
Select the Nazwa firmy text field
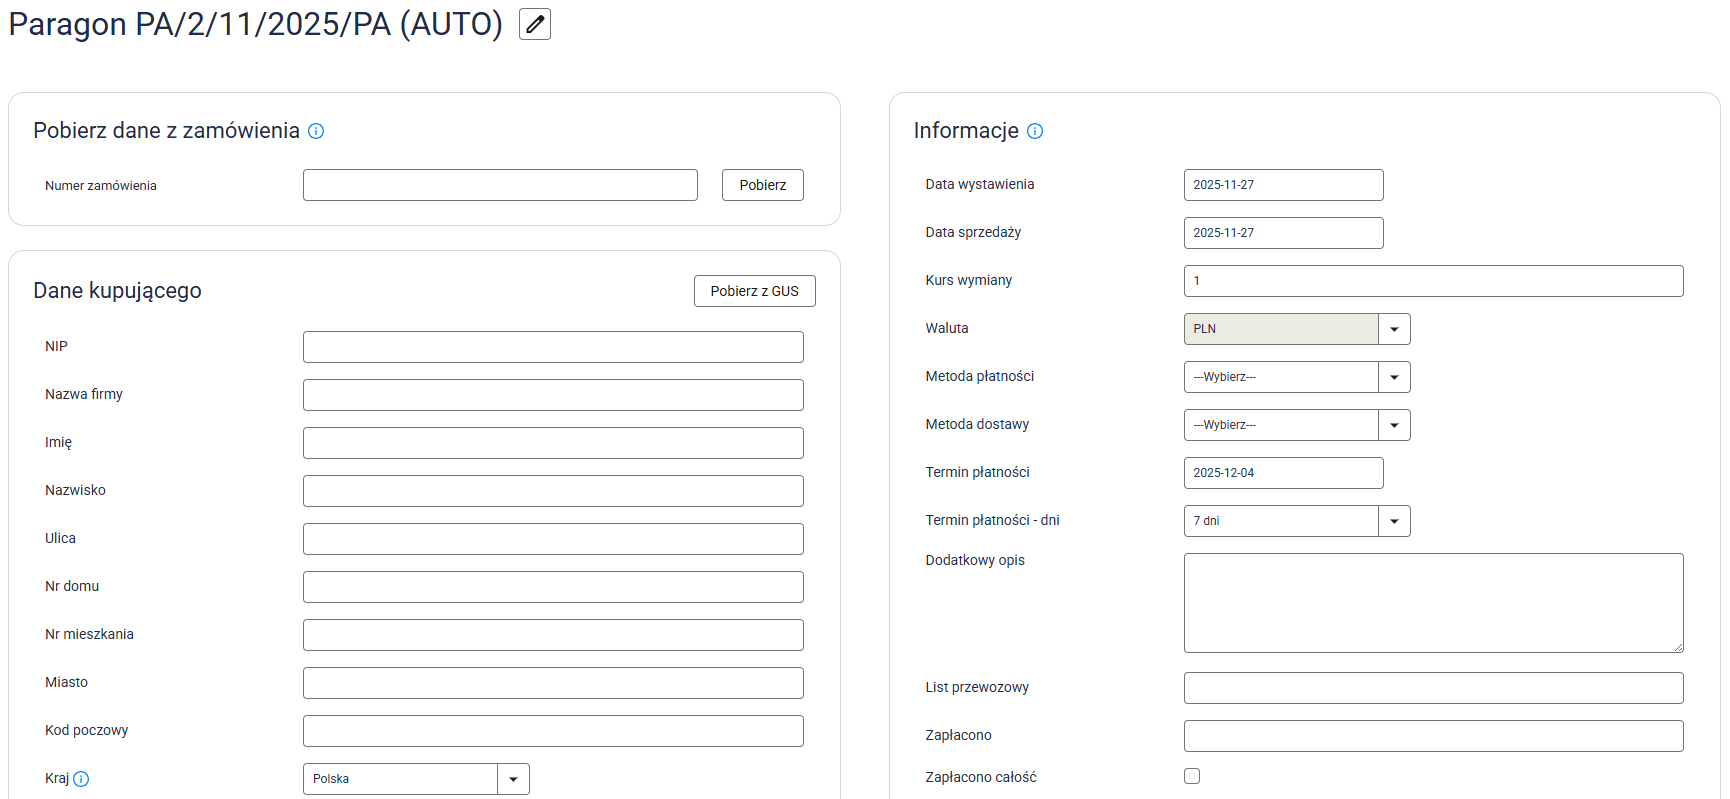point(553,395)
